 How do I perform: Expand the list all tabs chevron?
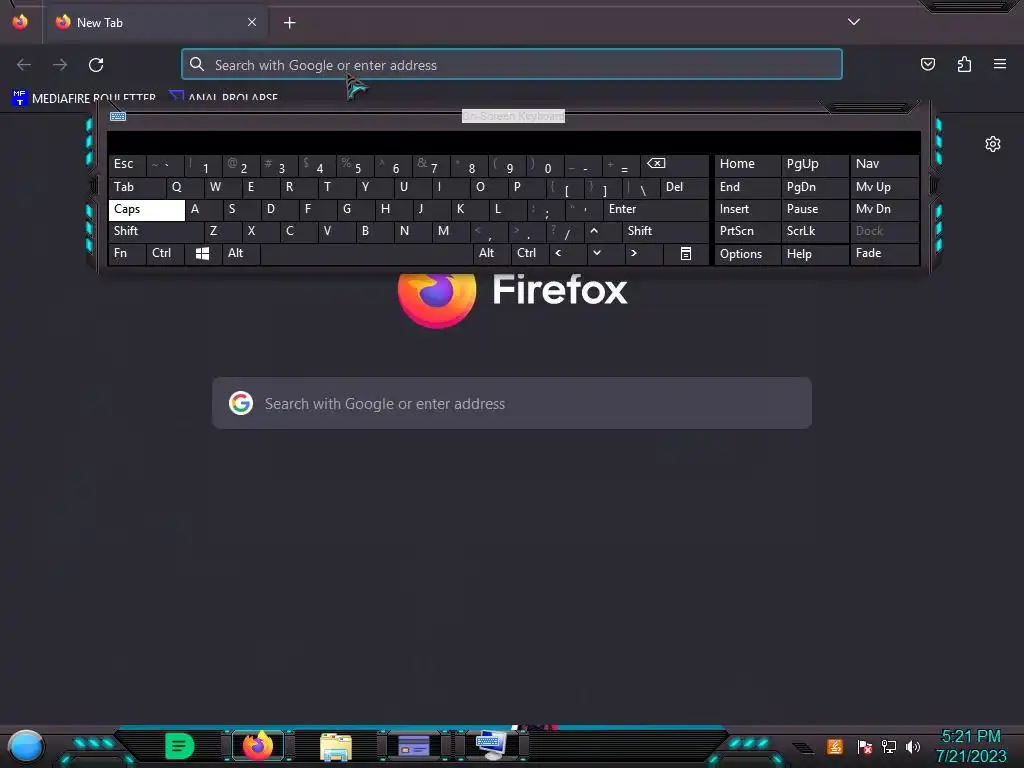click(854, 22)
